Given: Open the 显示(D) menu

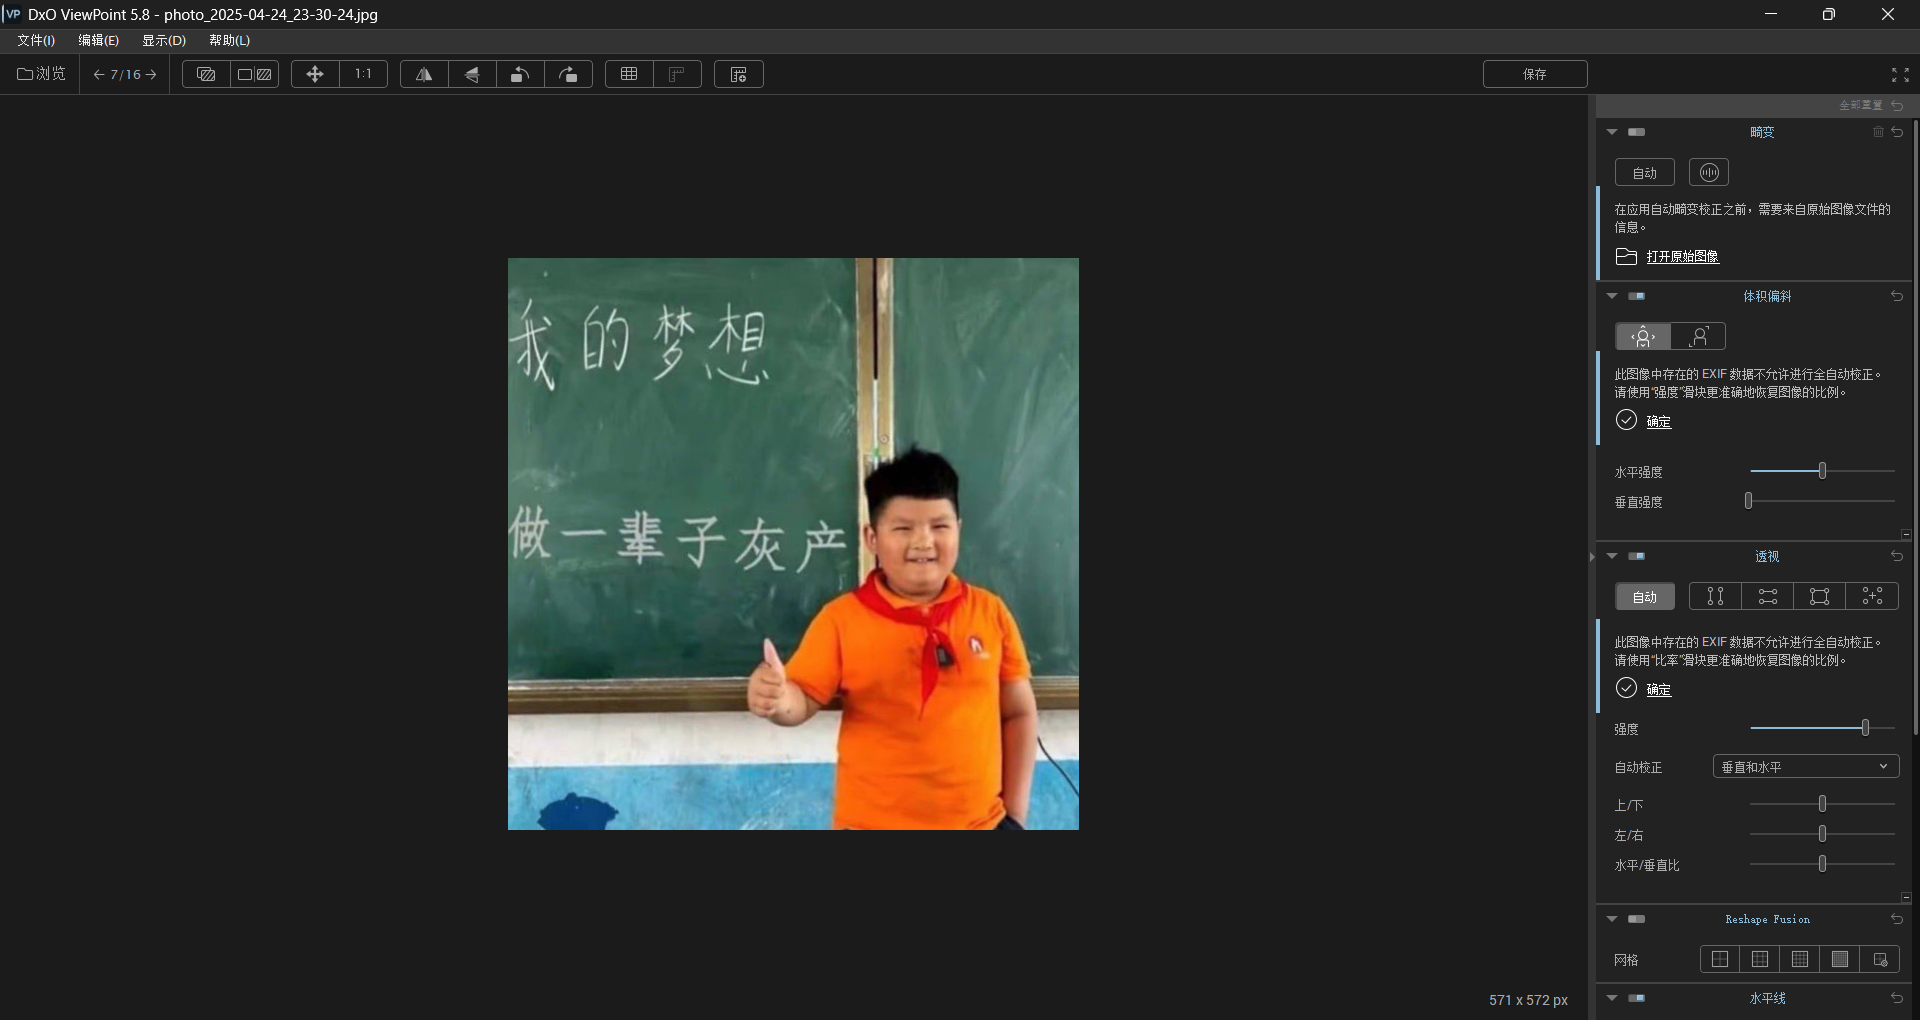Looking at the screenshot, I should click(x=163, y=41).
